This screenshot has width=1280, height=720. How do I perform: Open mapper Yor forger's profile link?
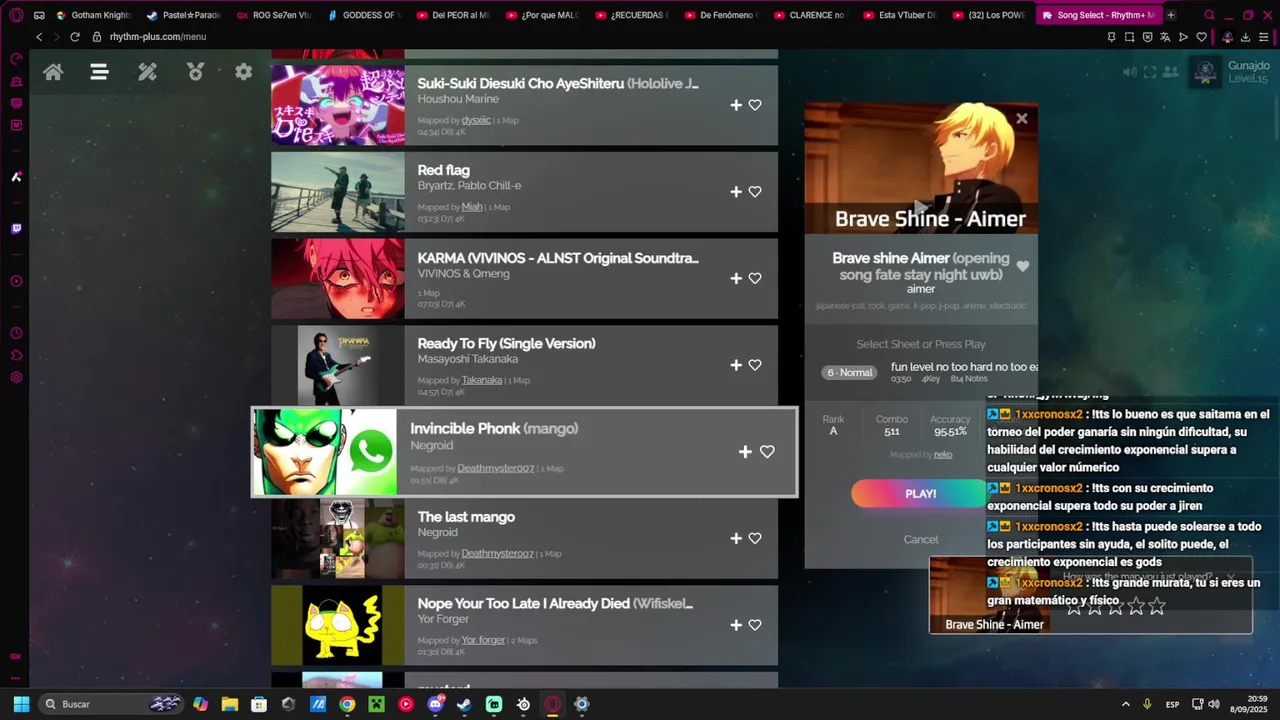click(x=483, y=640)
